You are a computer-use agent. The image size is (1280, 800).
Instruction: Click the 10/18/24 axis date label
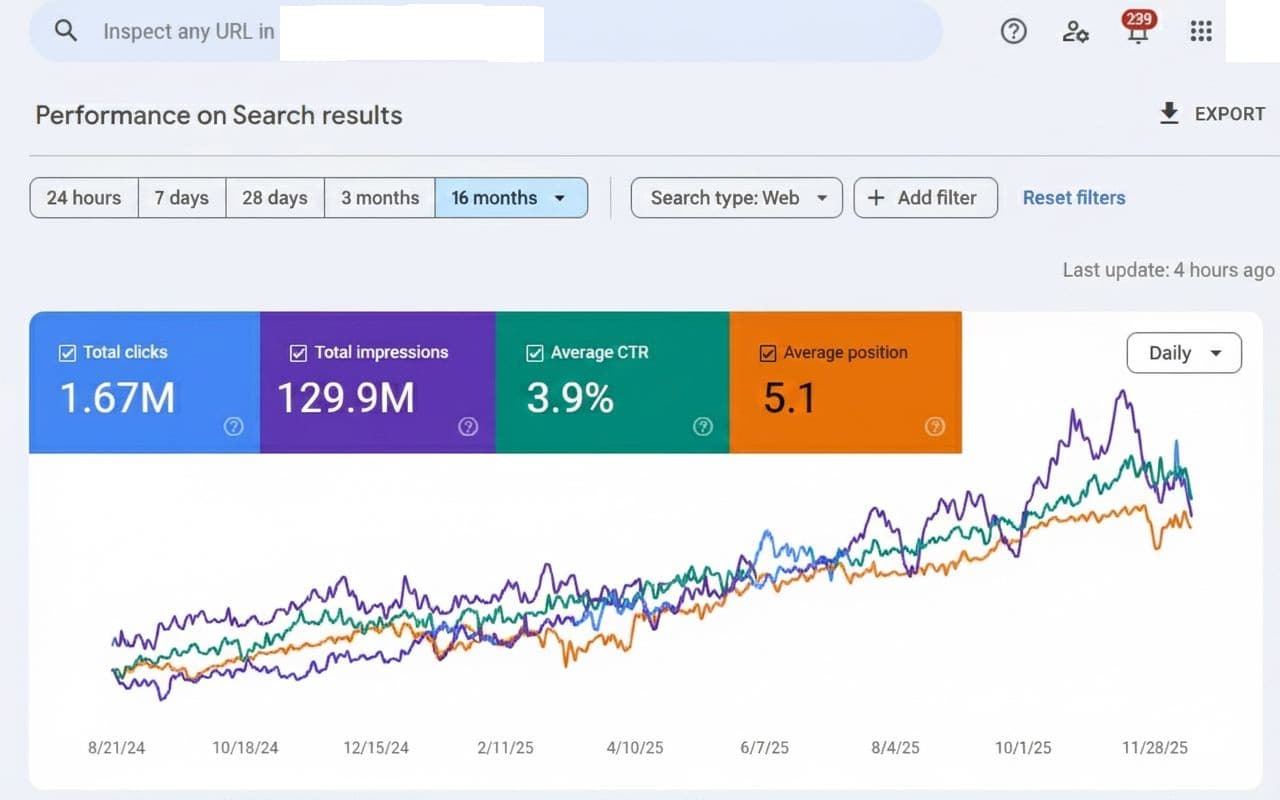(x=245, y=748)
